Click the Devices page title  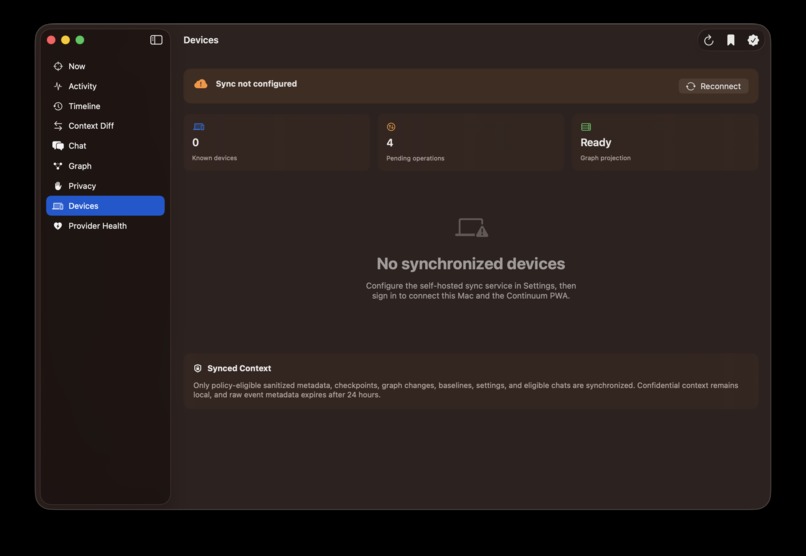tap(201, 40)
